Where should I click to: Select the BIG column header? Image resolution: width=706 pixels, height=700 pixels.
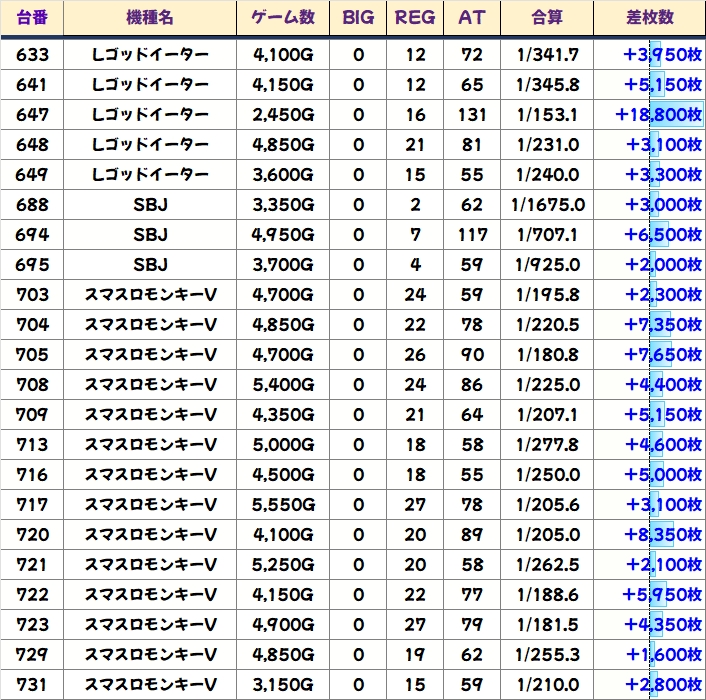click(358, 18)
